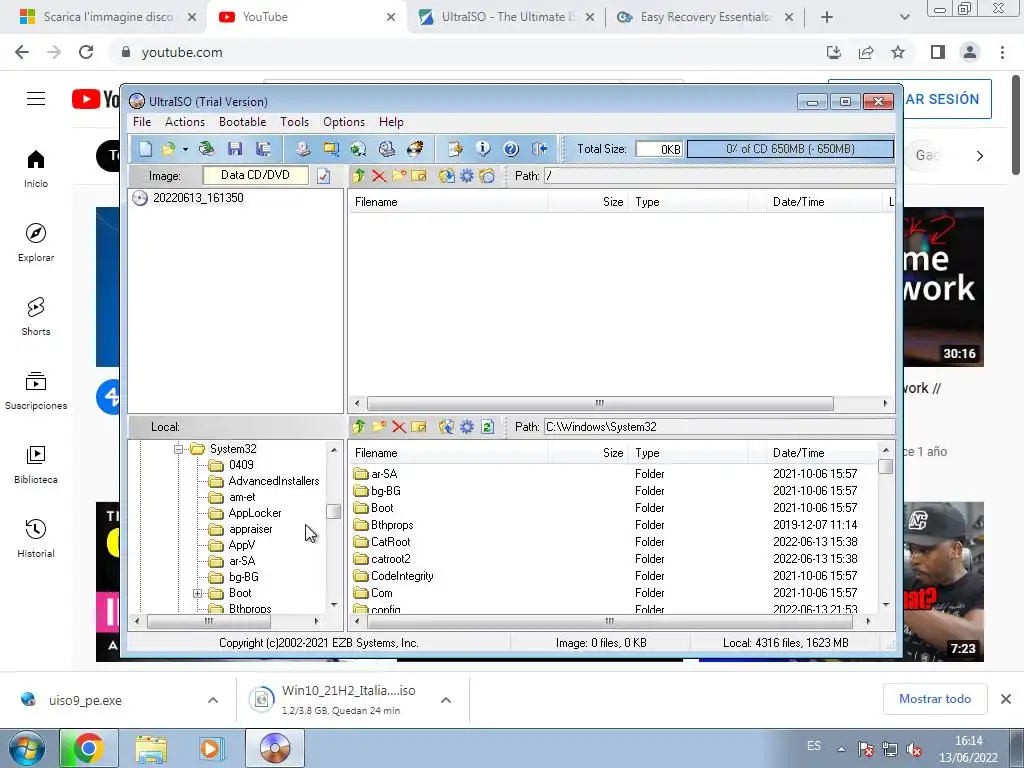Click the toolbar icon left of the info icon
The image size is (1024, 768).
[455, 149]
